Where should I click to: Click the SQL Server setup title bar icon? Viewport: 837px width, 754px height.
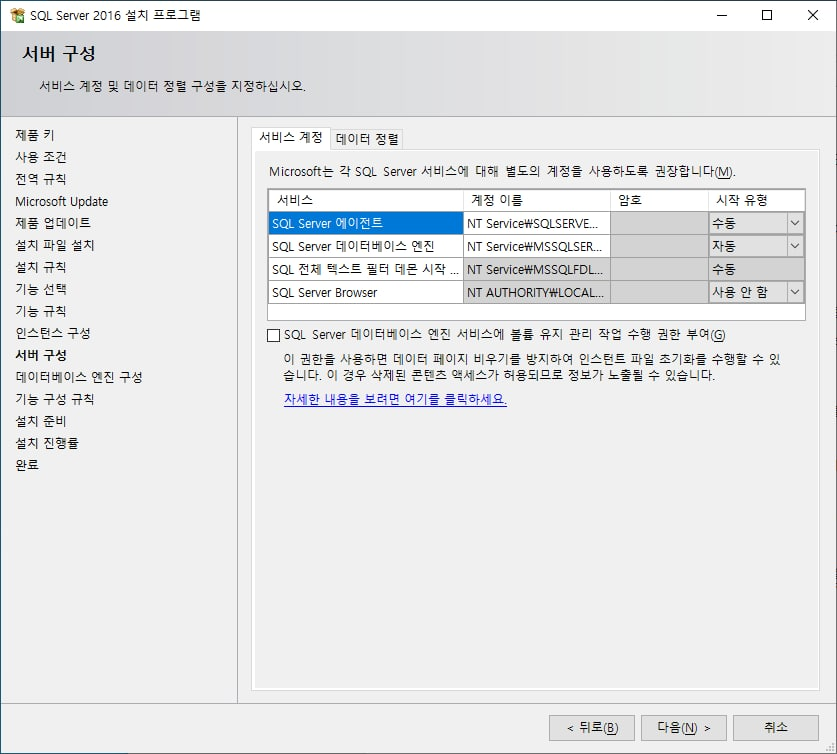(18, 15)
